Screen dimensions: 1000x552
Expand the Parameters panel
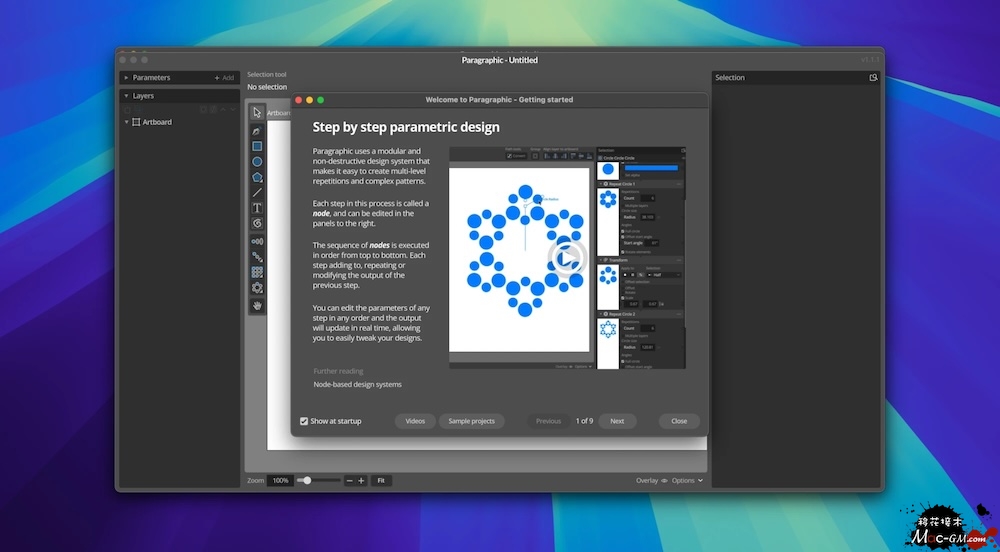(126, 78)
